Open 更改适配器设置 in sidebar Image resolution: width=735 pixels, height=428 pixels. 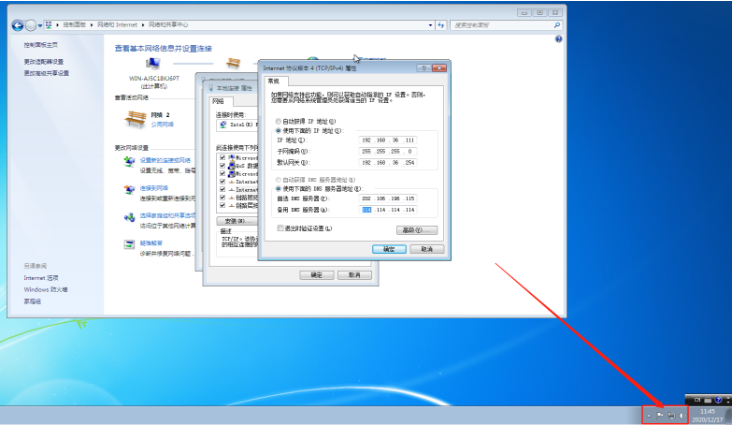tap(44, 62)
